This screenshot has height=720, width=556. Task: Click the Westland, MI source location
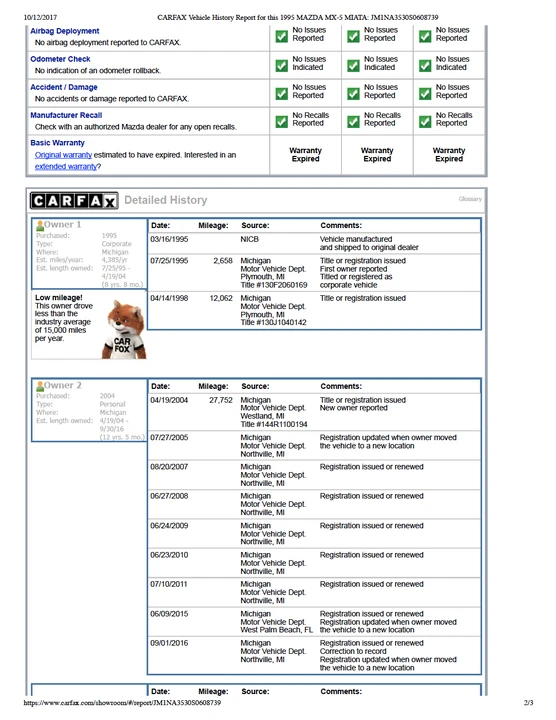click(x=262, y=416)
